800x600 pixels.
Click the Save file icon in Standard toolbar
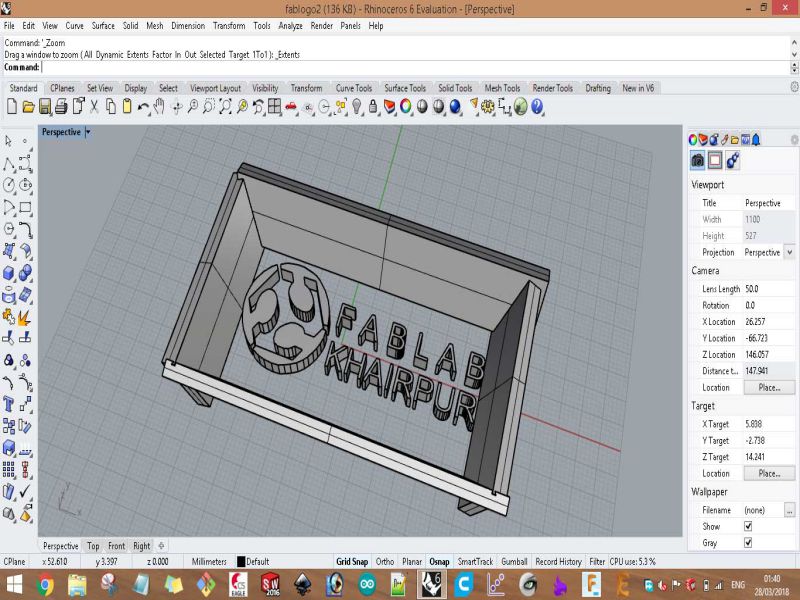(45, 106)
